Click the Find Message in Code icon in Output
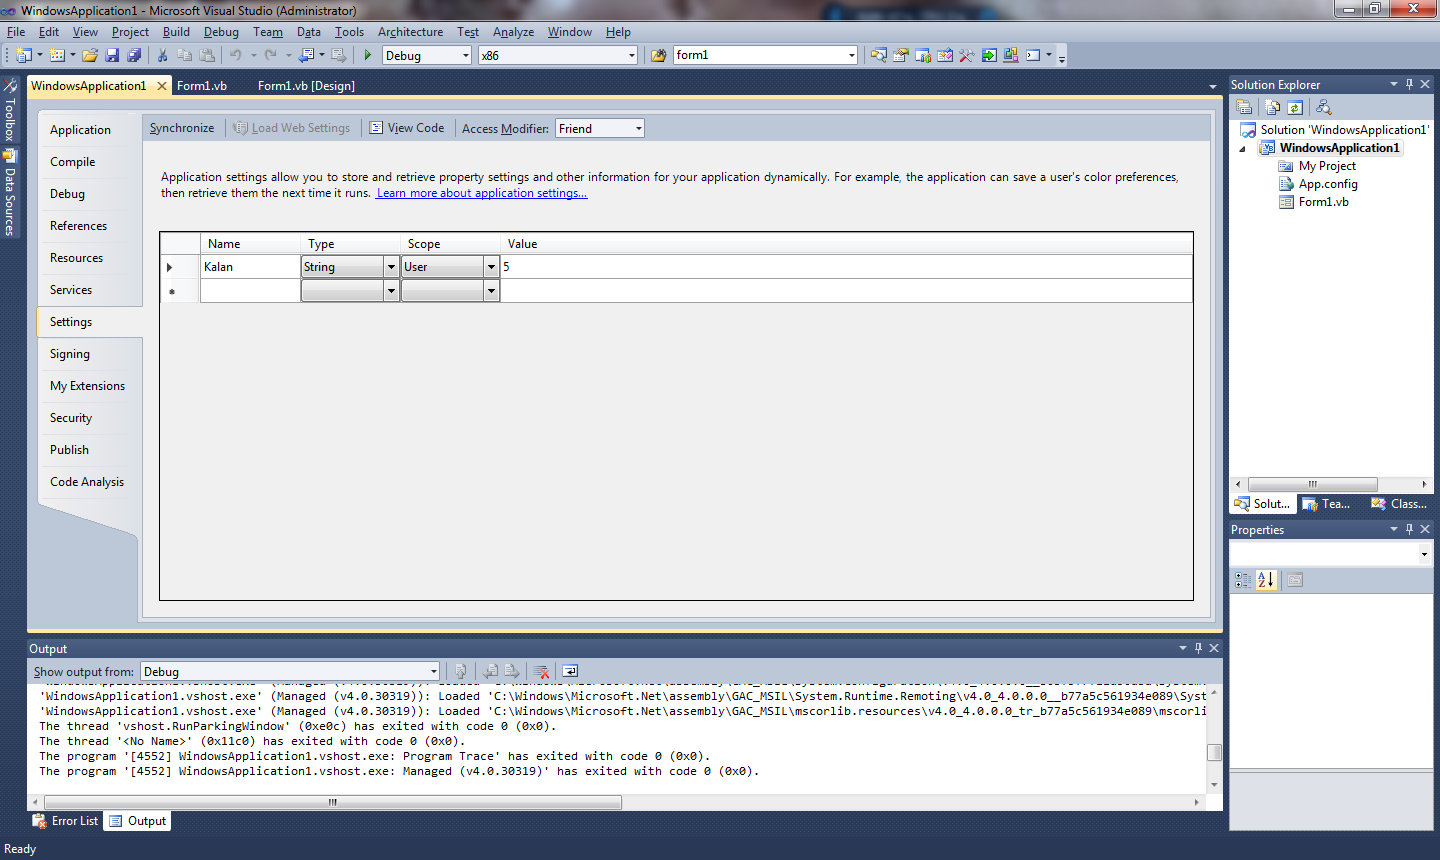 pyautogui.click(x=461, y=671)
